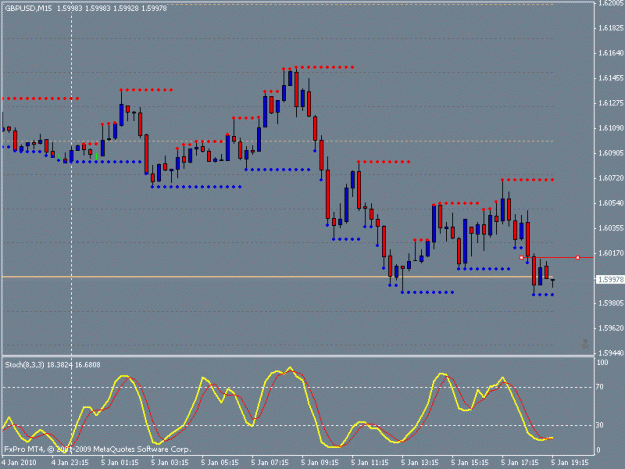Click the 1.59440 price axis label
This screenshot has width=625, height=469.
tap(611, 353)
